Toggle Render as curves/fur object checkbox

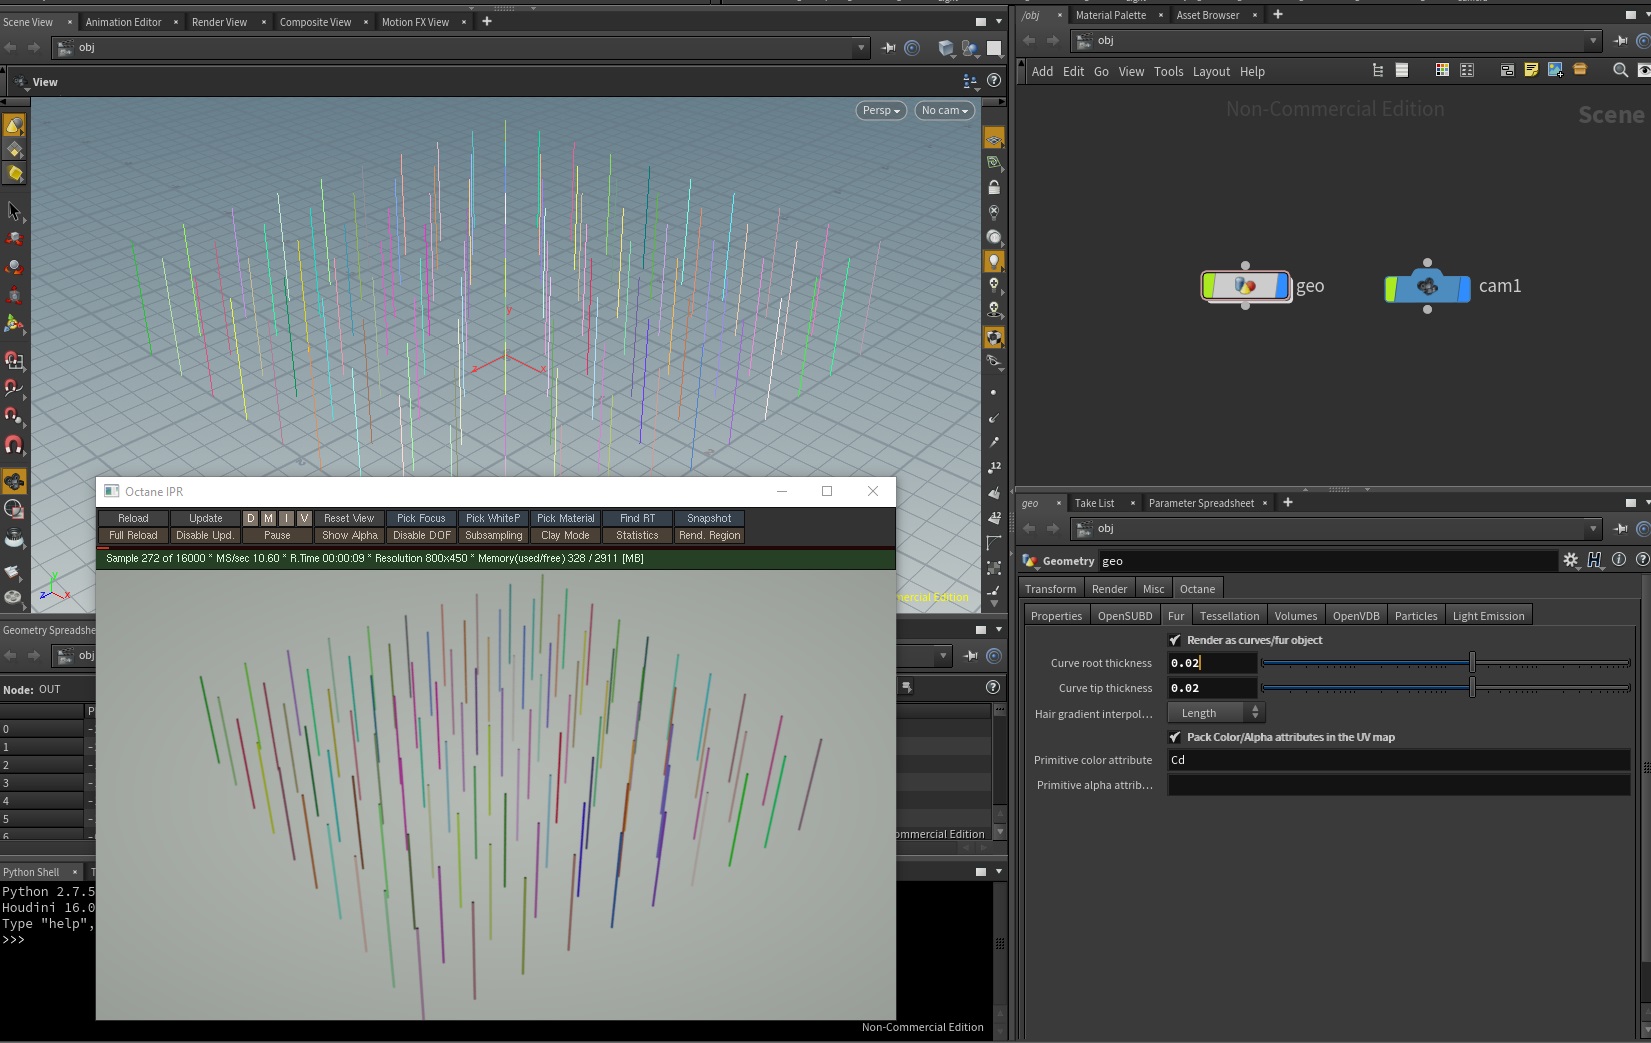tap(1175, 640)
